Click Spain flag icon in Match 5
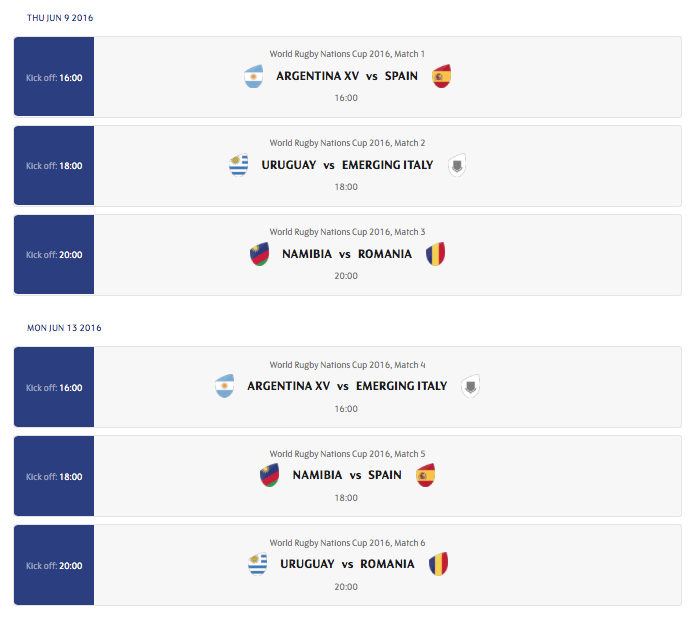The width and height of the screenshot is (694, 618). pyautogui.click(x=426, y=475)
